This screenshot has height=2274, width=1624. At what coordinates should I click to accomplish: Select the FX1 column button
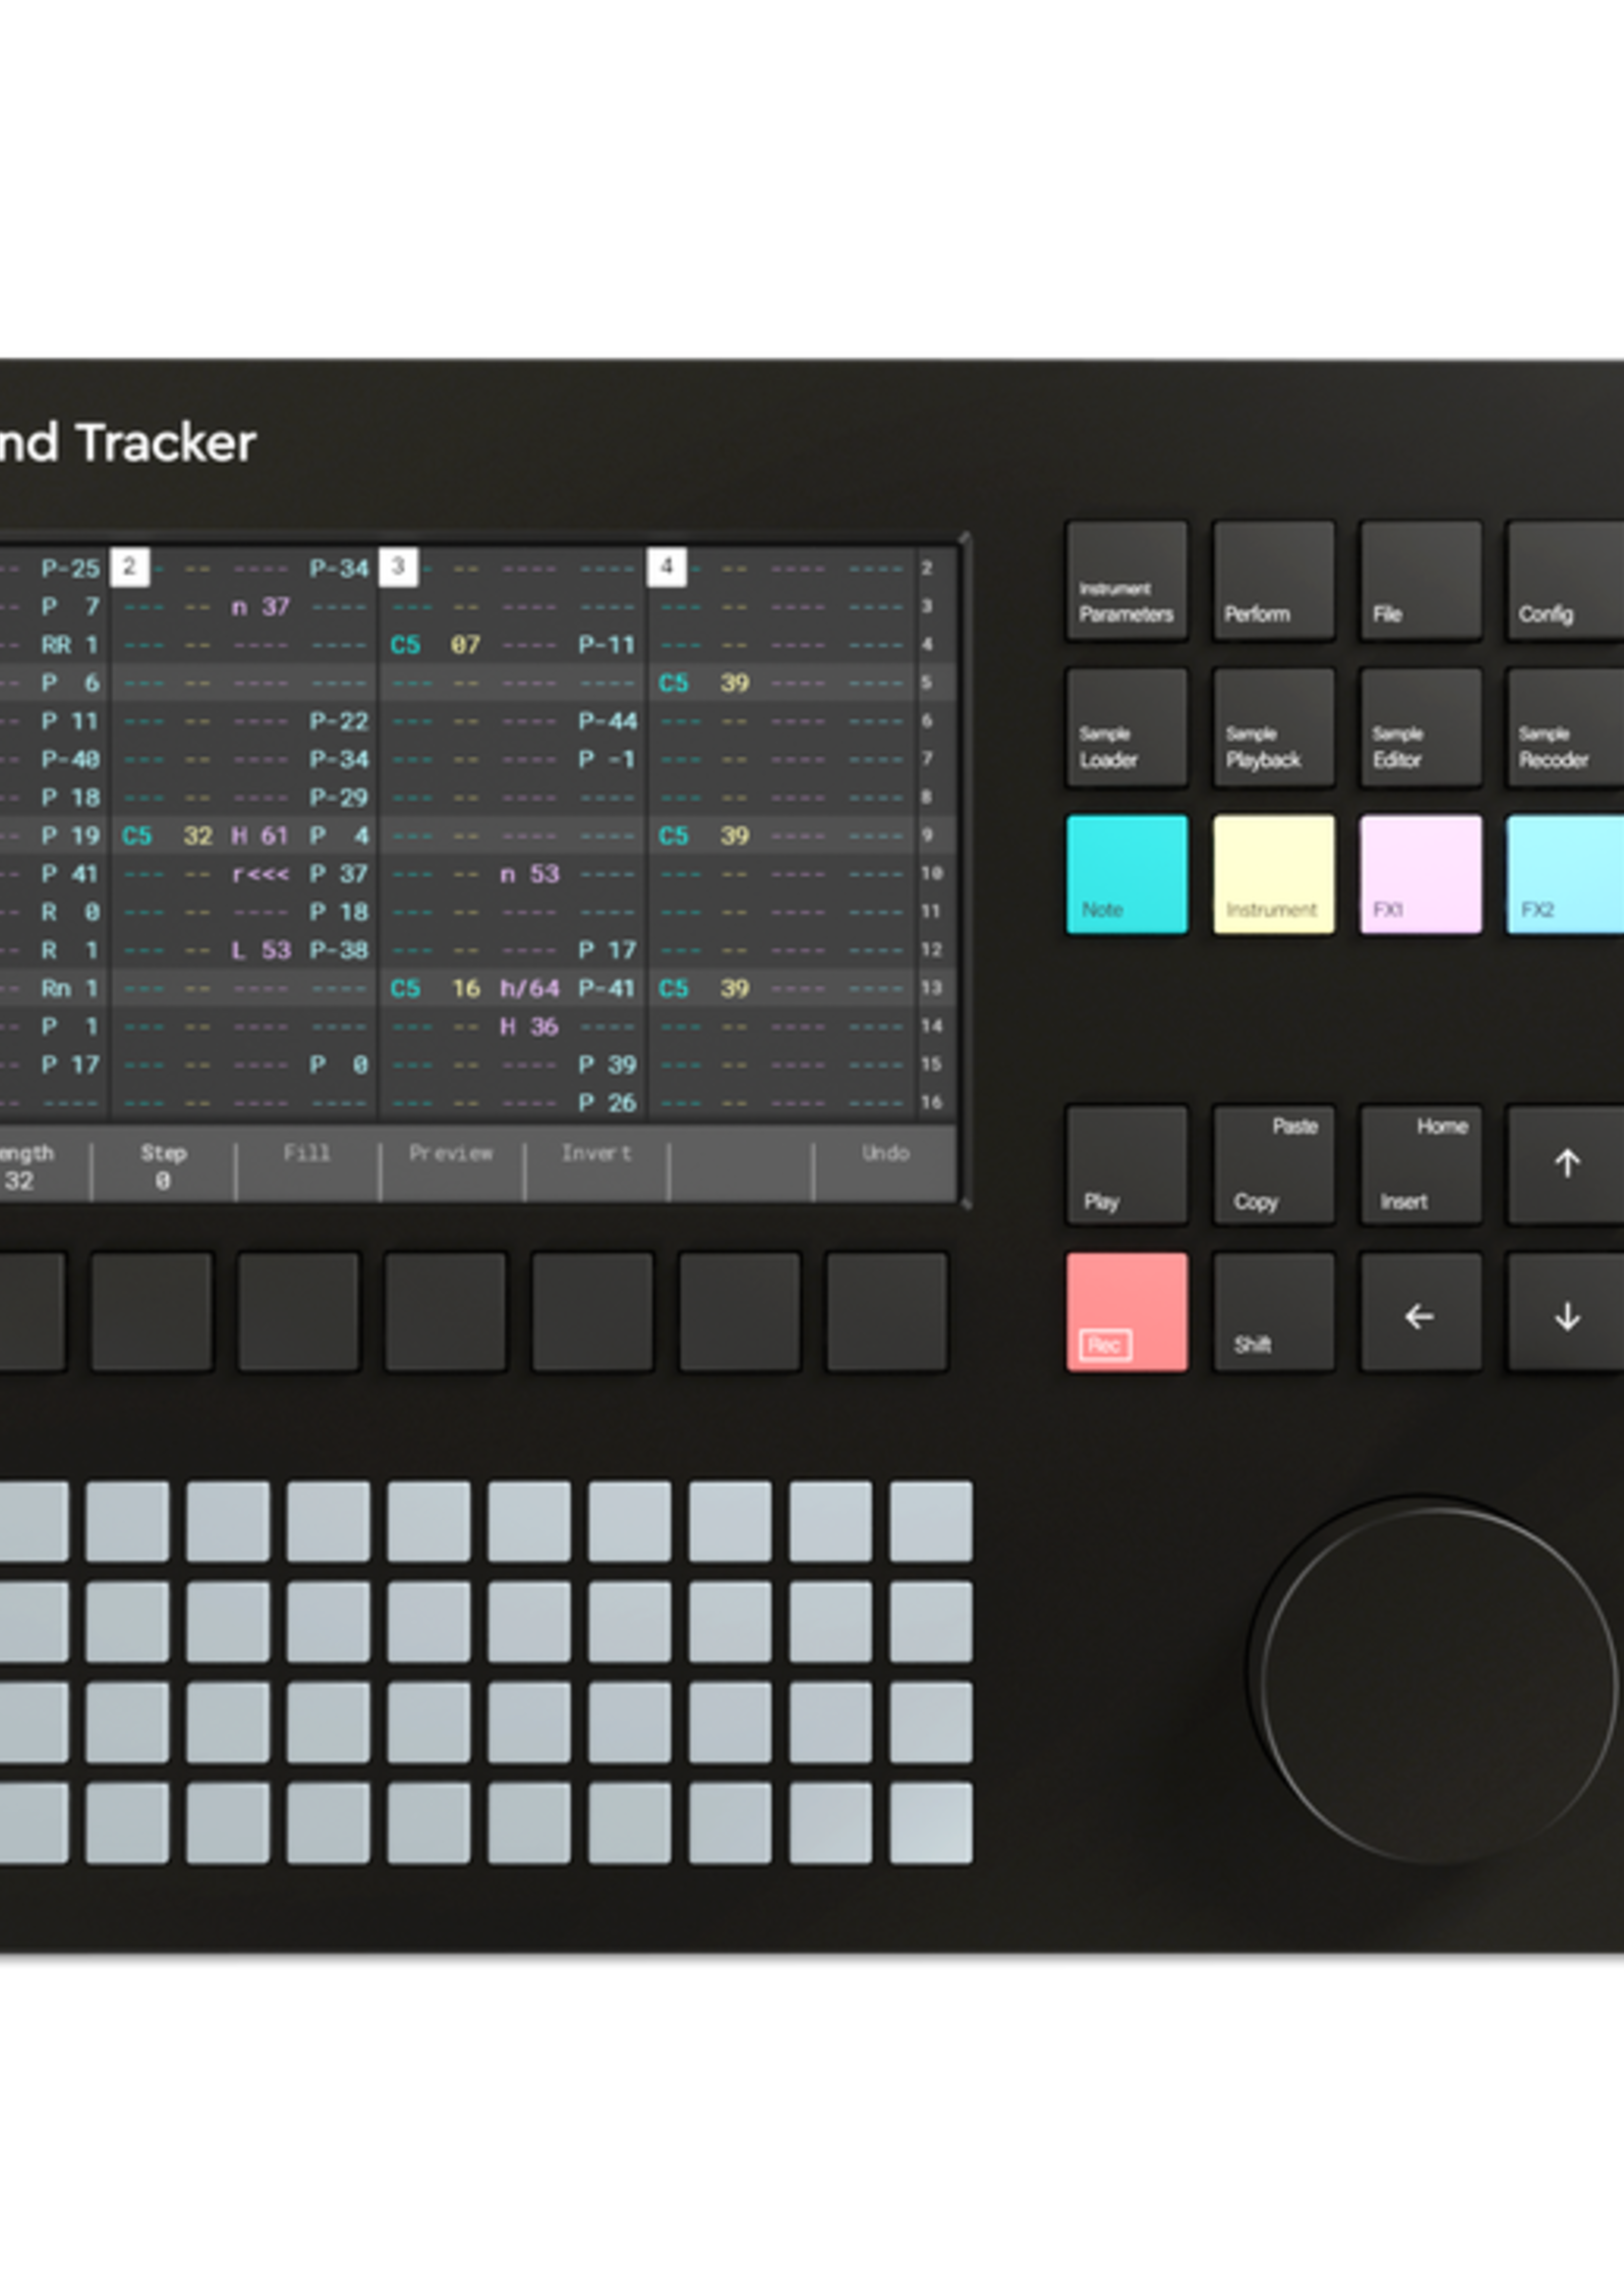(1420, 875)
